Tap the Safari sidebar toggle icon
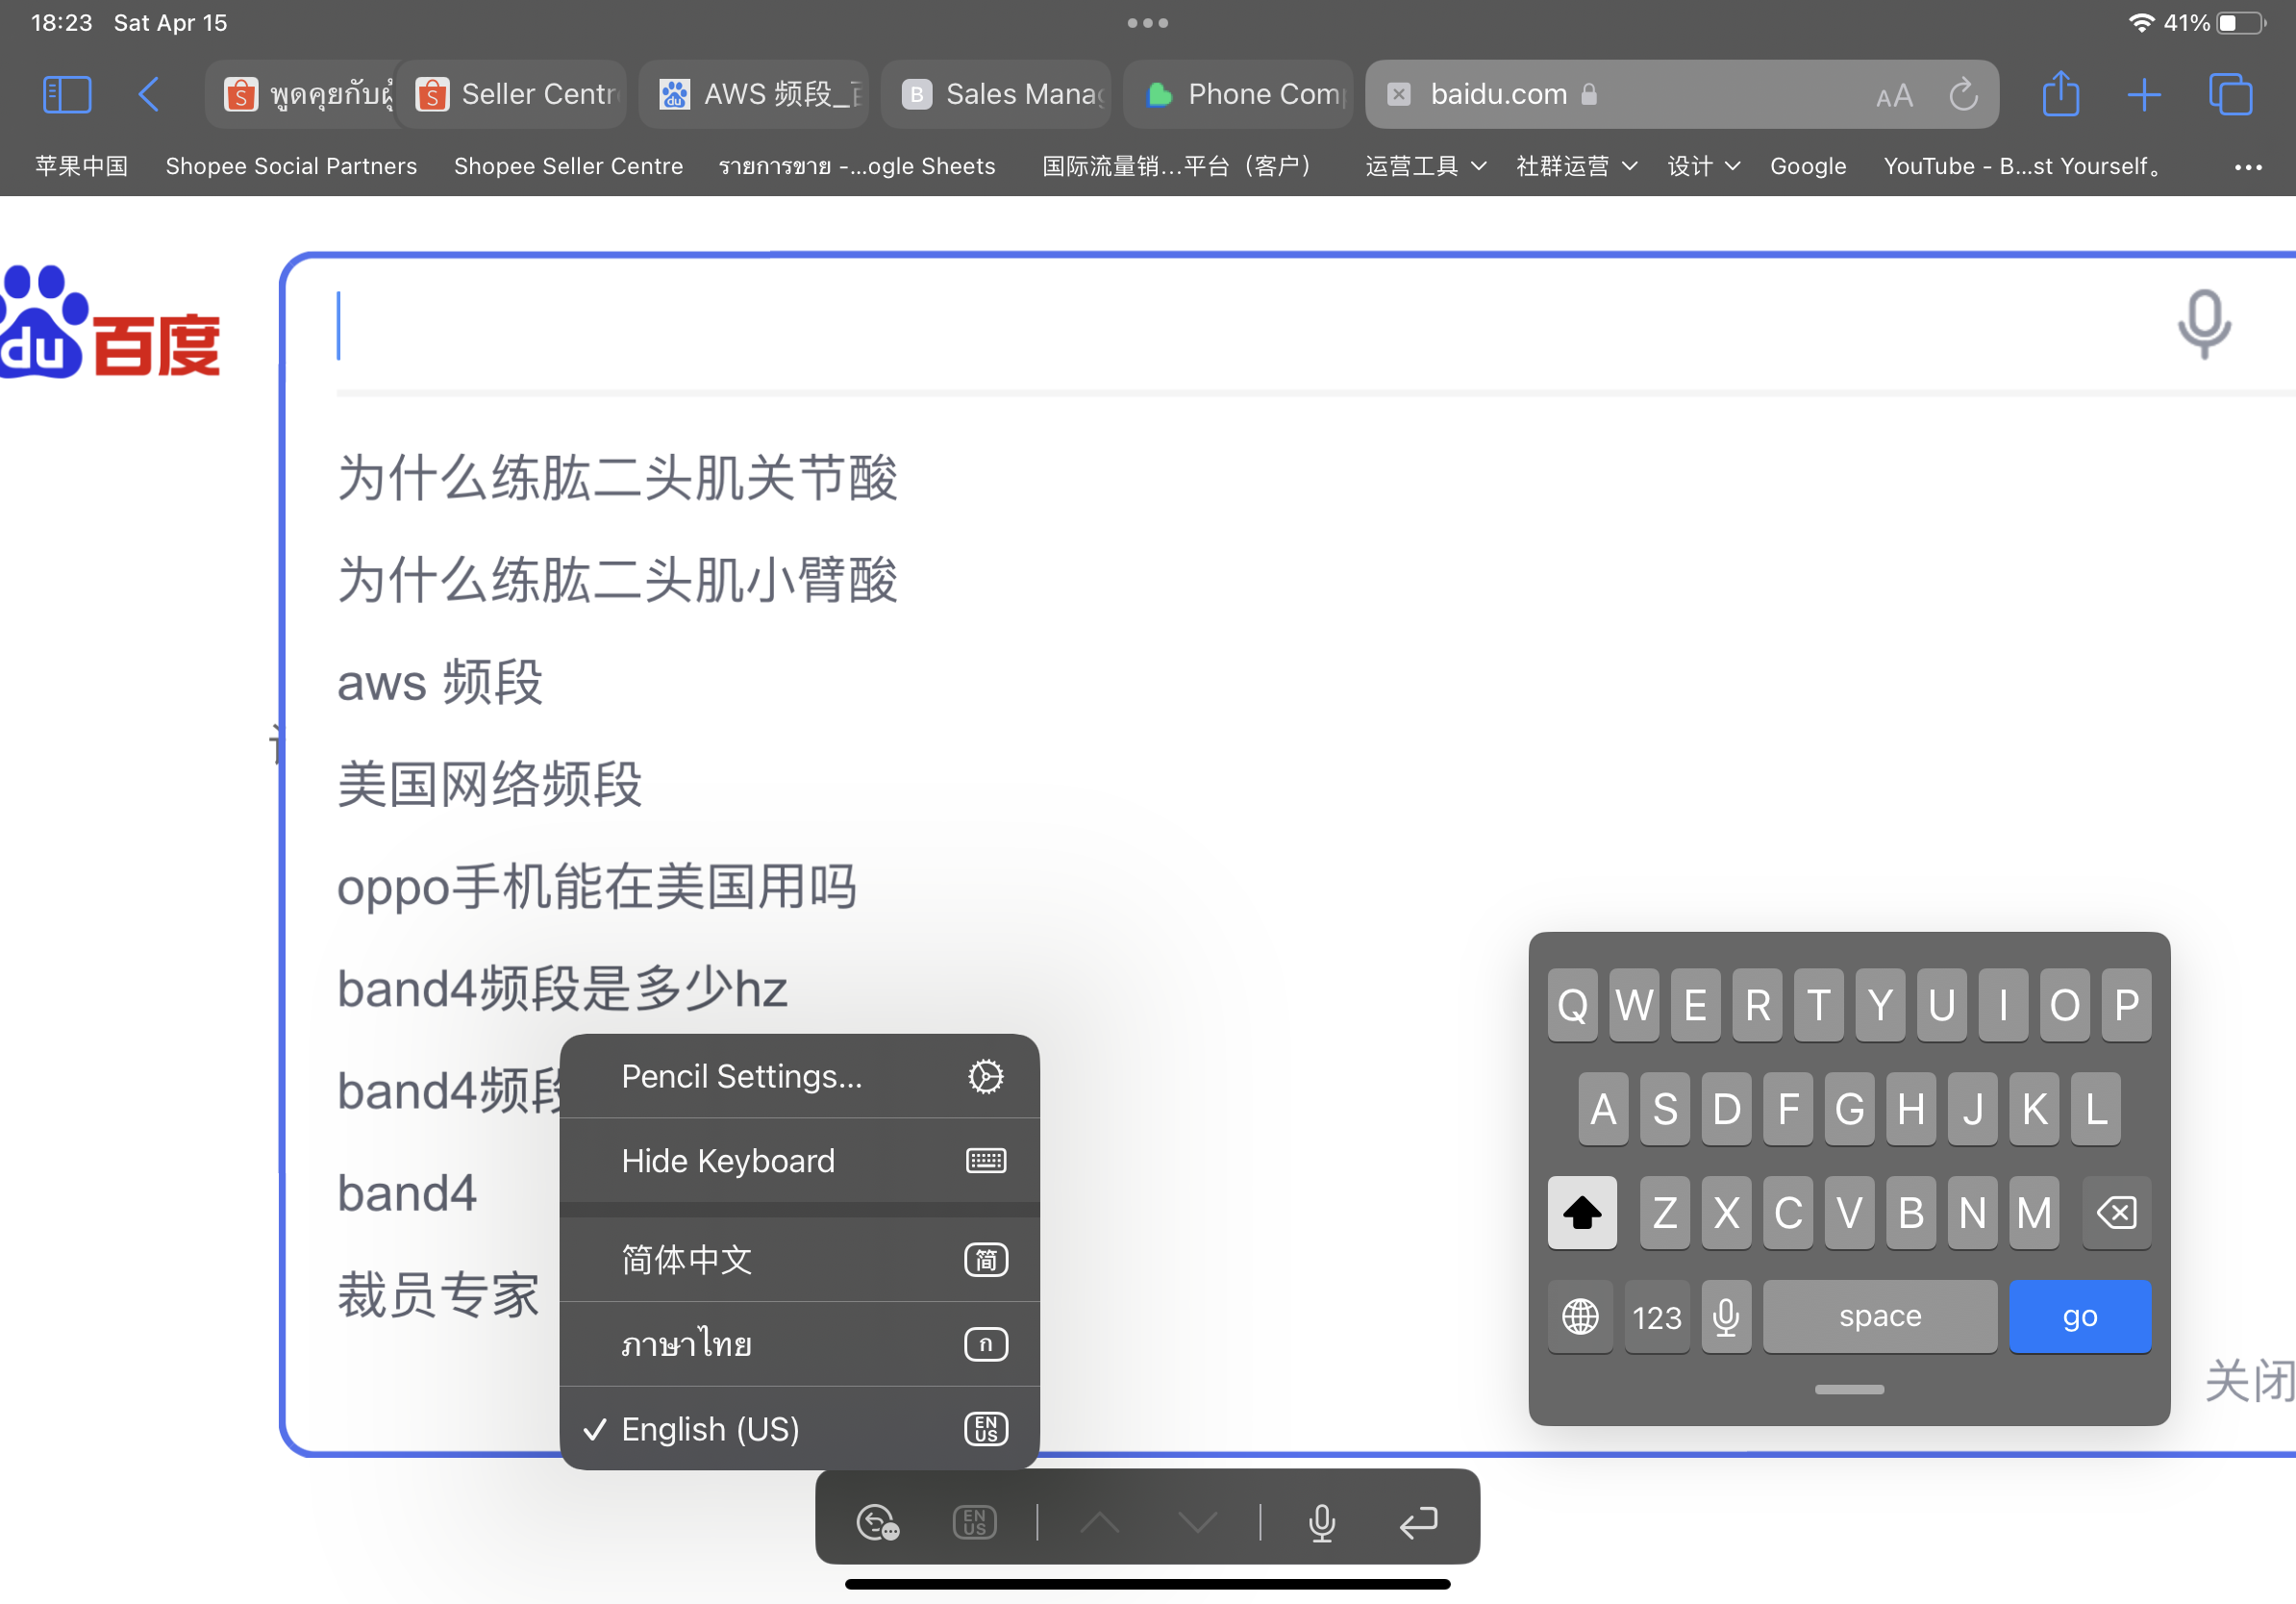This screenshot has width=2296, height=1604. point(67,95)
